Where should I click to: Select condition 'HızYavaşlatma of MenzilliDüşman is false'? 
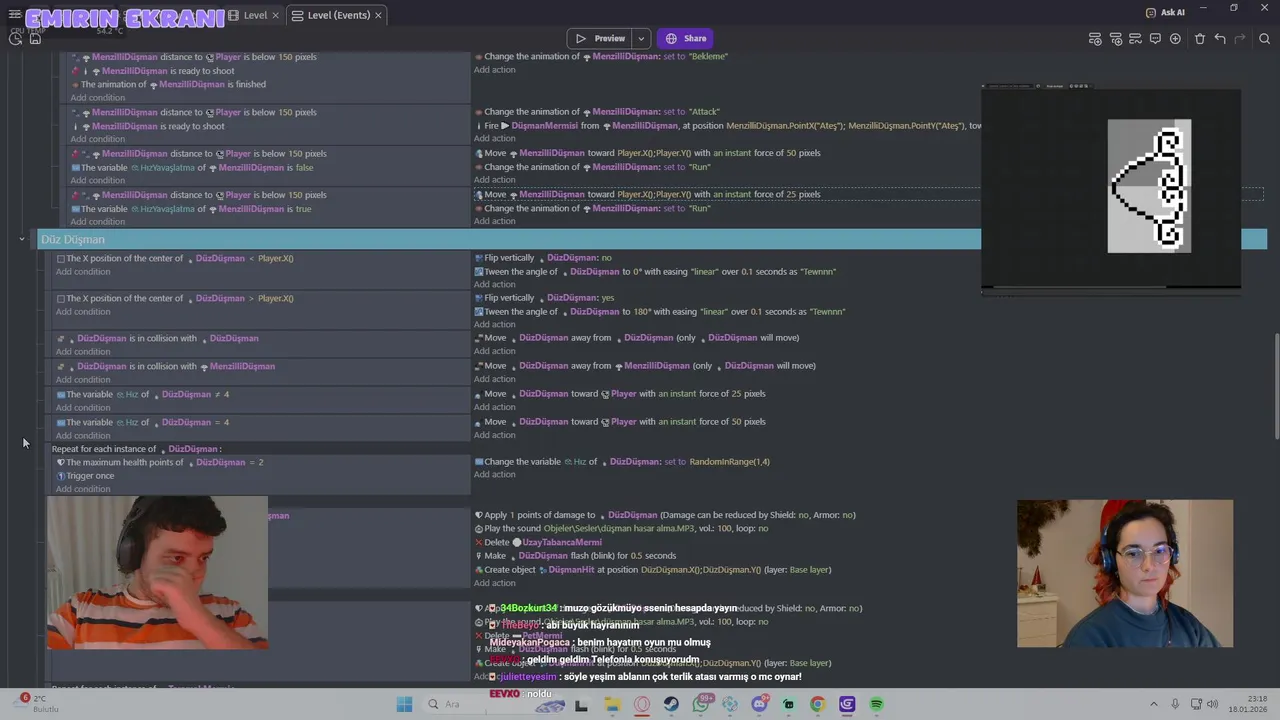click(192, 167)
